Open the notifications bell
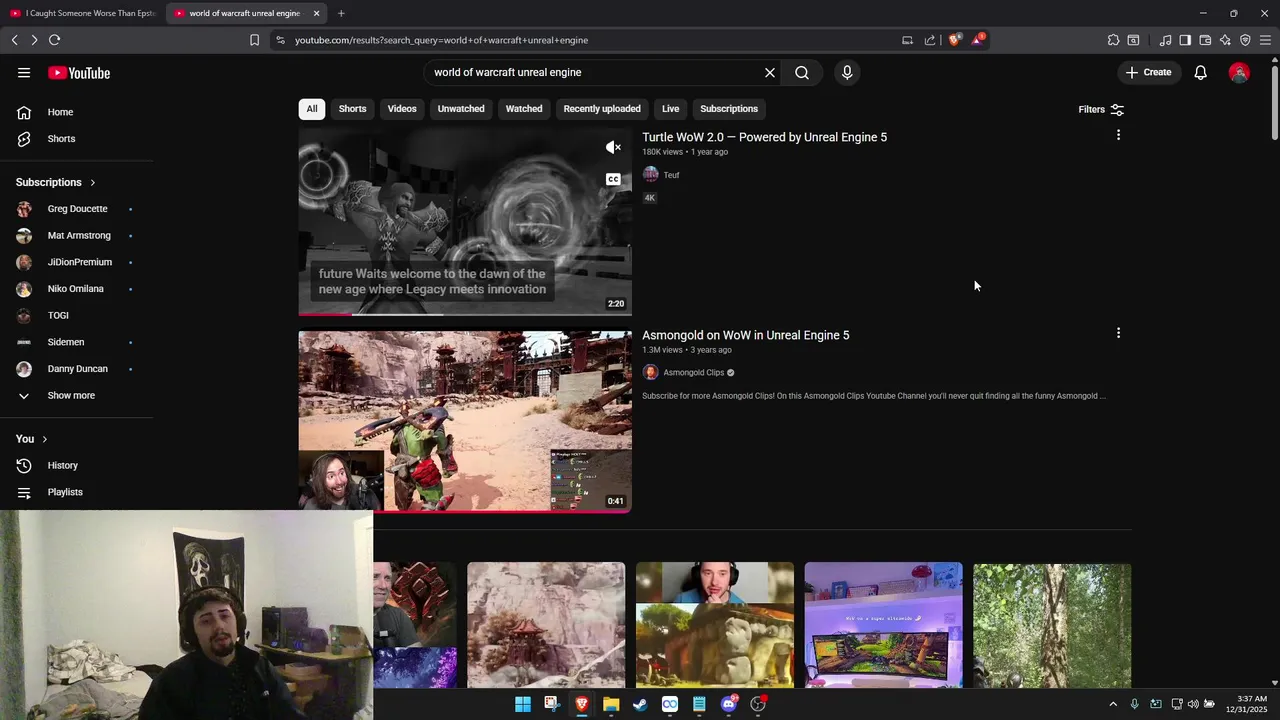The height and width of the screenshot is (720, 1280). click(x=1201, y=73)
